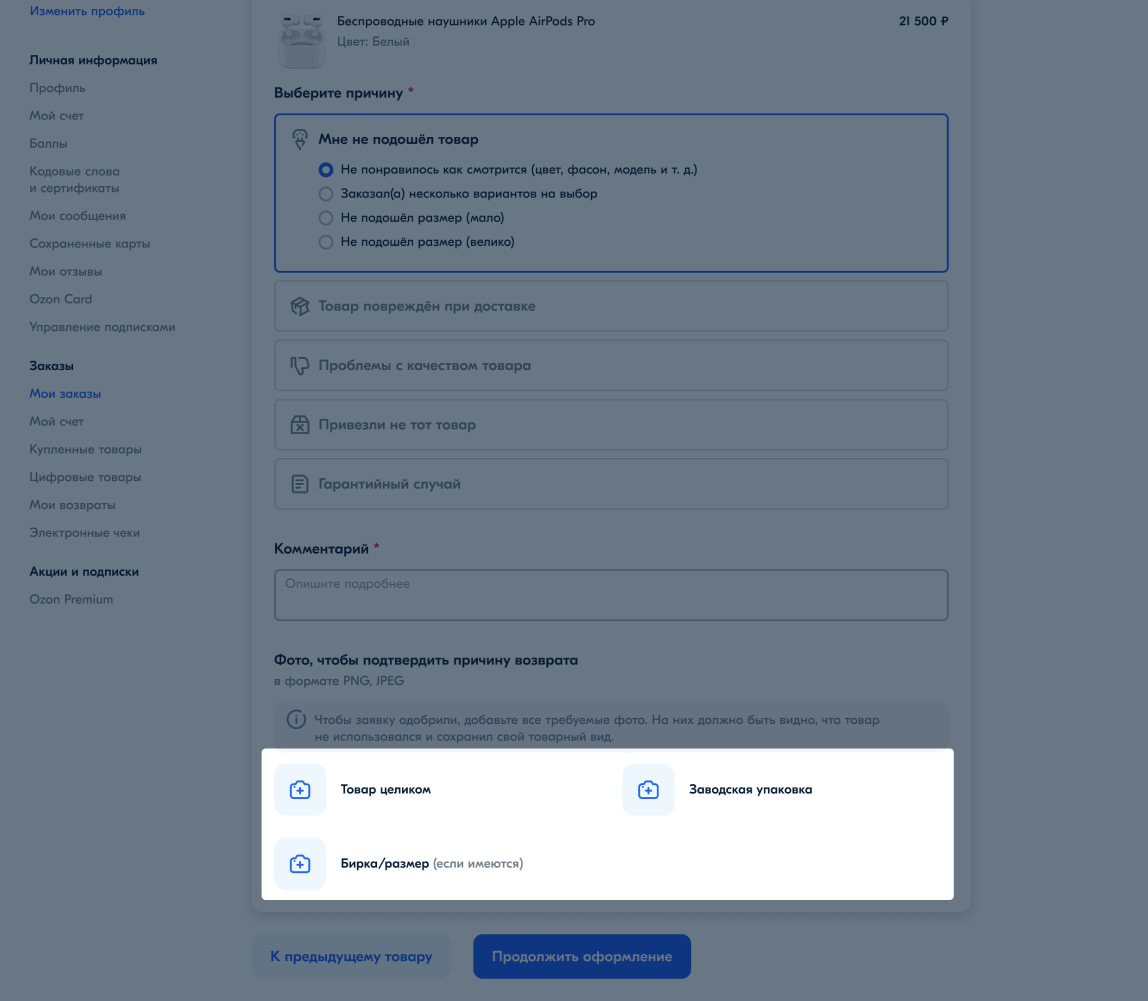The image size is (1148, 1001).
Task: Click the info icon in photo hint
Action: [296, 720]
